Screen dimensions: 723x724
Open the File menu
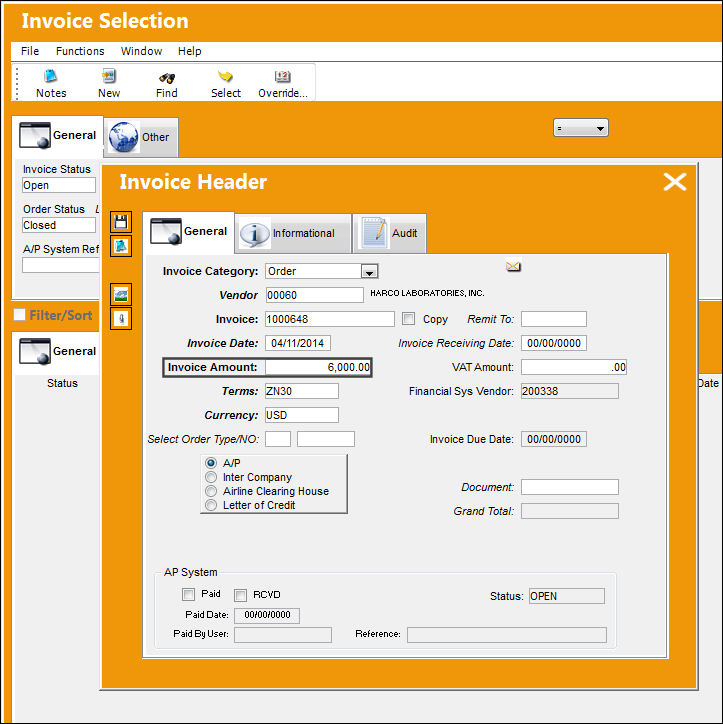30,51
